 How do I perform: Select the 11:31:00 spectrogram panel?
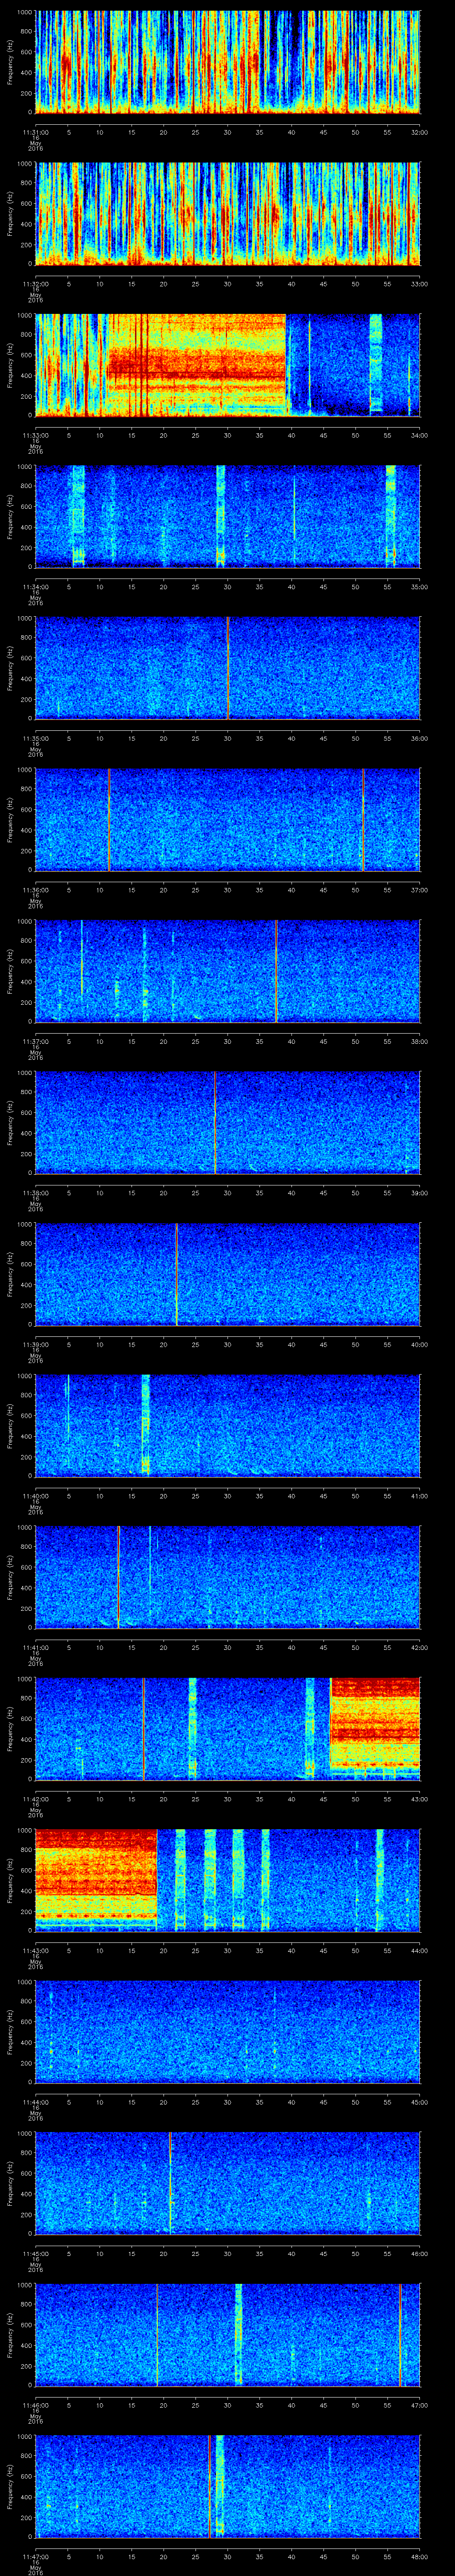[x=227, y=62]
